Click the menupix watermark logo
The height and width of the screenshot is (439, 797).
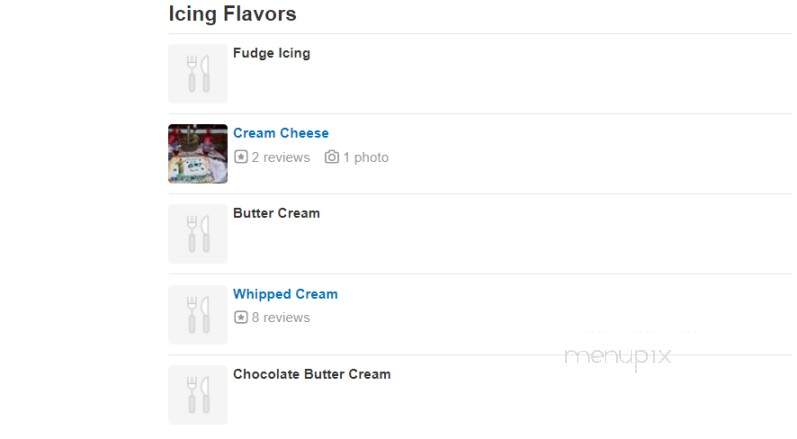click(x=618, y=357)
